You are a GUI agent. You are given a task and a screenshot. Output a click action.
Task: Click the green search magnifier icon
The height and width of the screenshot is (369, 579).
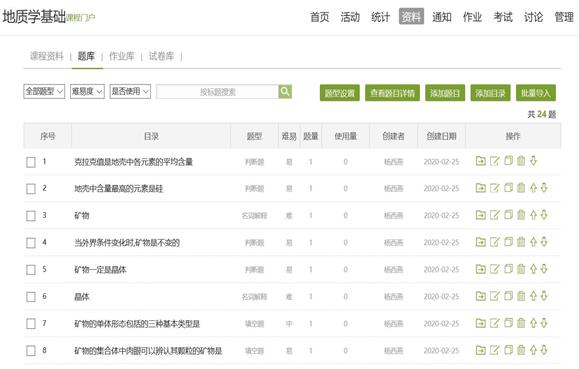point(285,92)
